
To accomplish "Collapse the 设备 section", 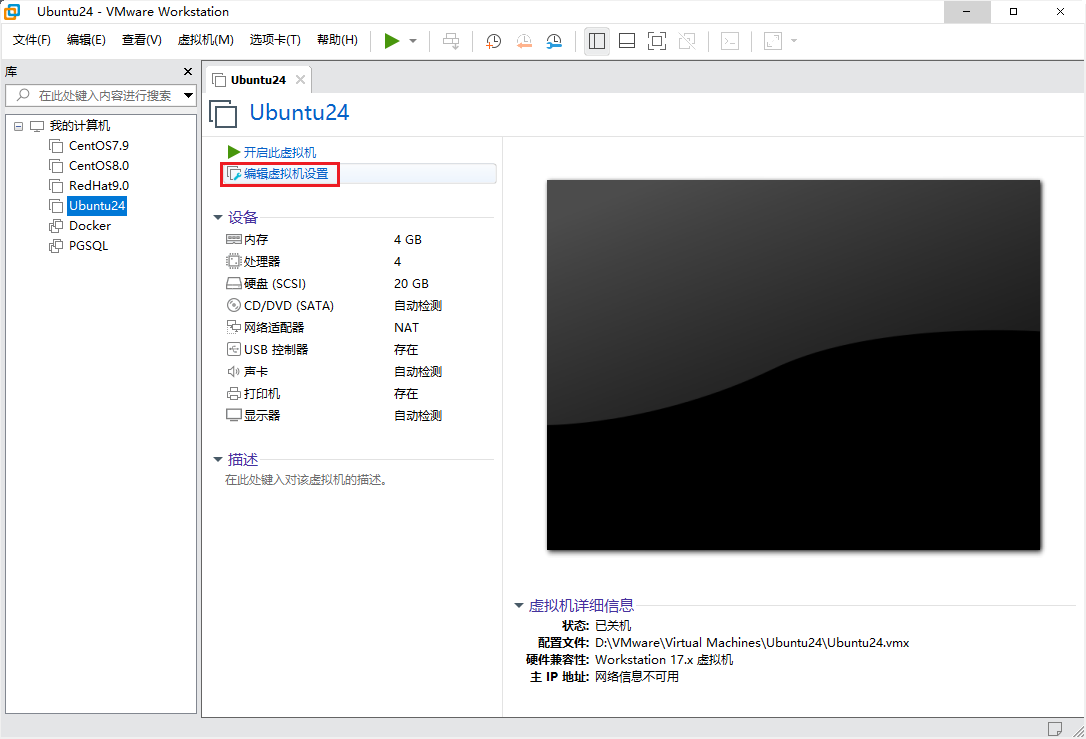I will (217, 217).
